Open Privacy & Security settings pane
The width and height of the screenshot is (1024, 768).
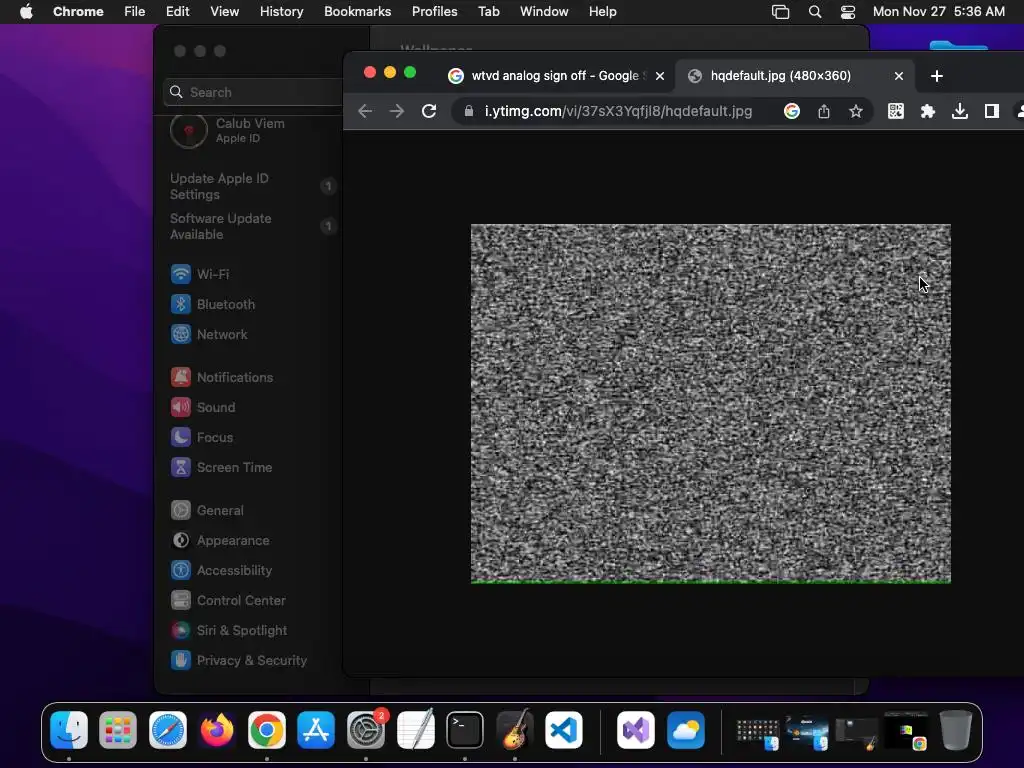[x=239, y=661]
